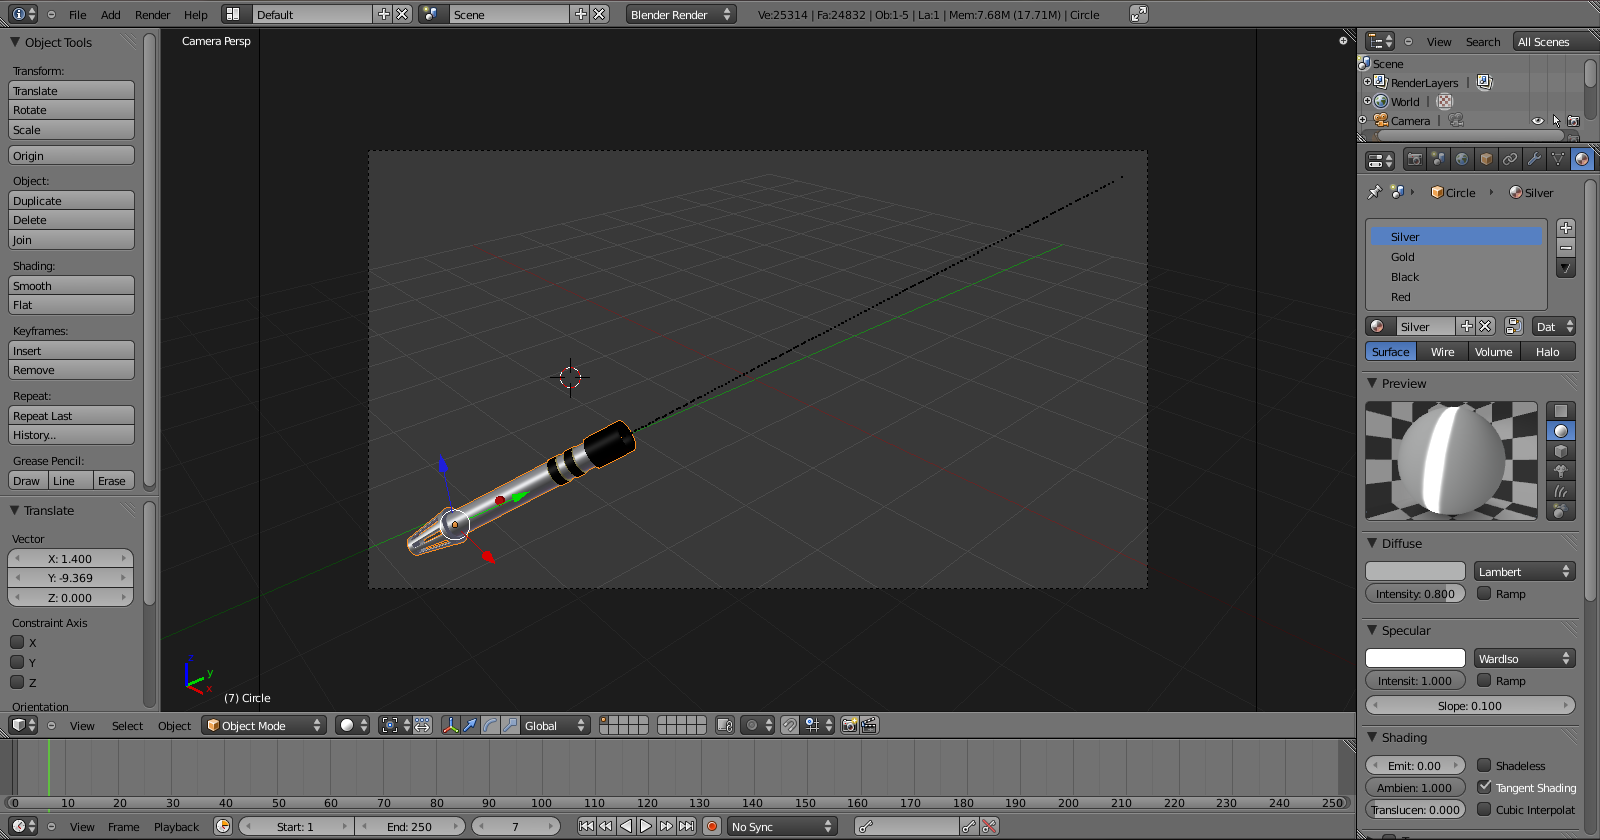Check the Z constraint axis box
The image size is (1600, 840).
click(x=17, y=682)
